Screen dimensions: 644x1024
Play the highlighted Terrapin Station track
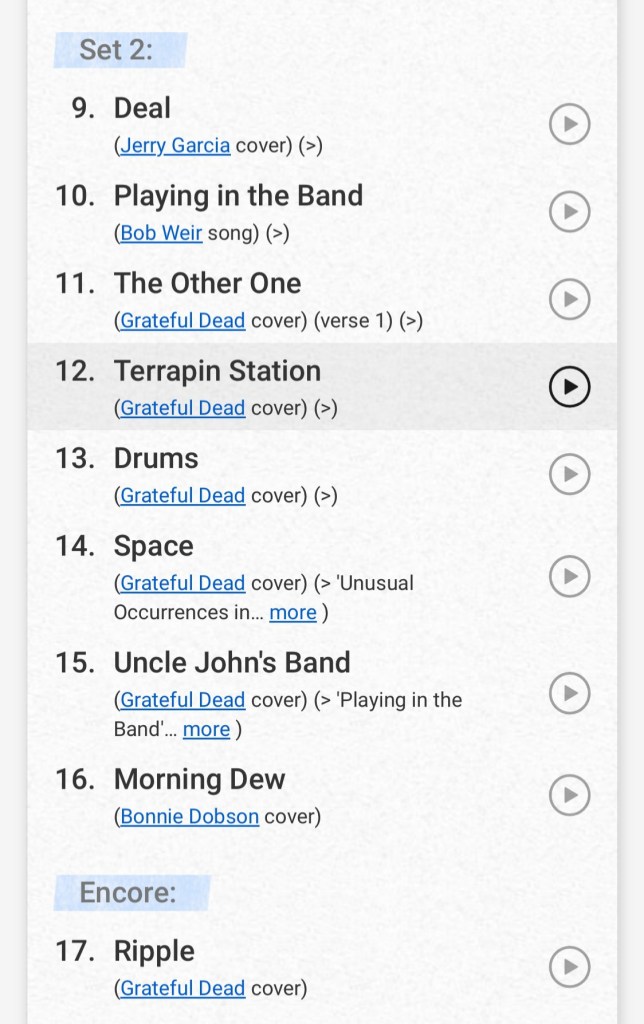[570, 387]
